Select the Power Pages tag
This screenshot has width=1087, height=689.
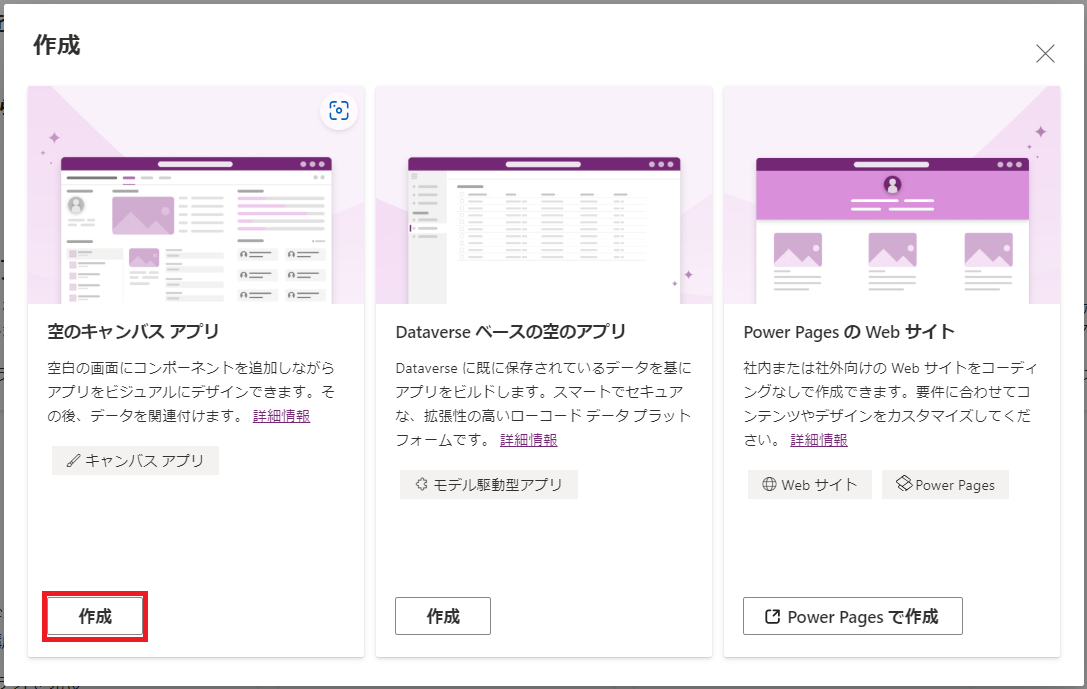945,485
